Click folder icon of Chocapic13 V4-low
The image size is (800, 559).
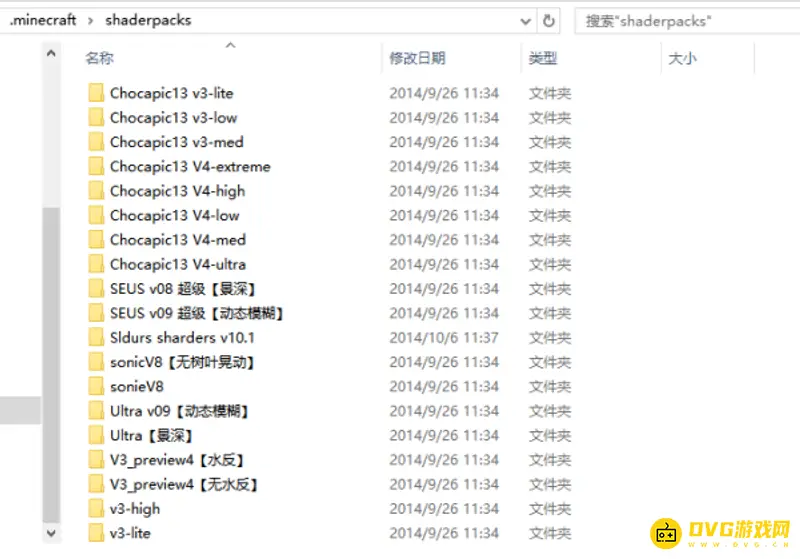96,216
